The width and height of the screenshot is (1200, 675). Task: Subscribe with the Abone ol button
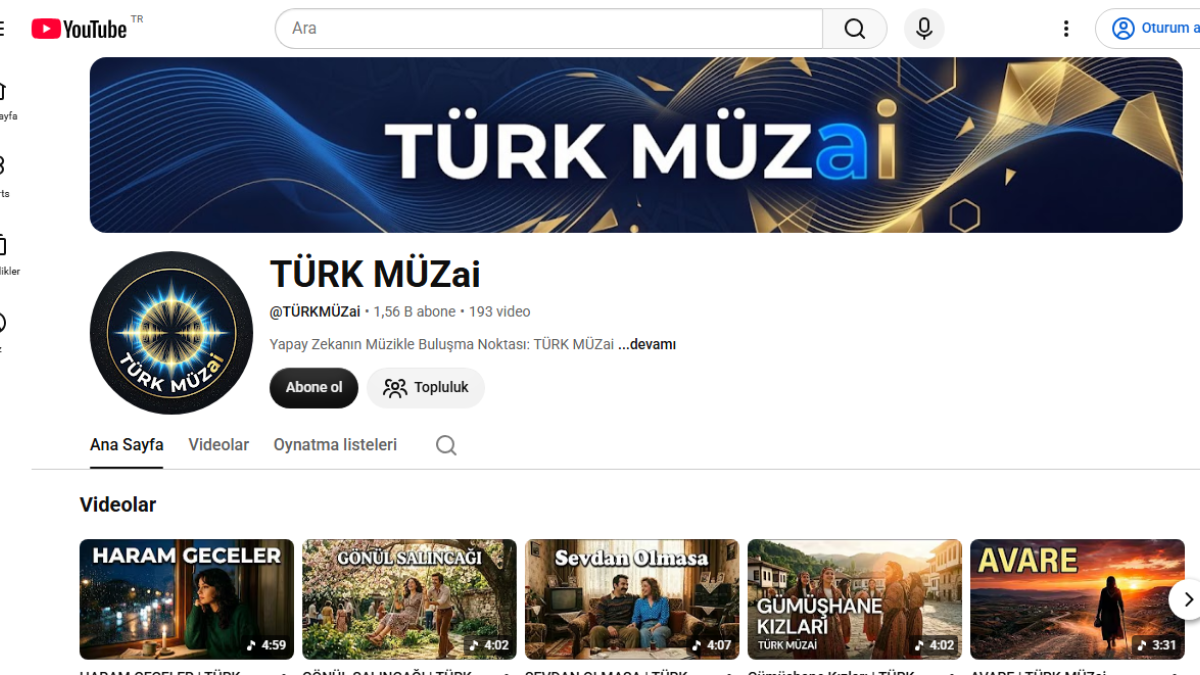314,388
